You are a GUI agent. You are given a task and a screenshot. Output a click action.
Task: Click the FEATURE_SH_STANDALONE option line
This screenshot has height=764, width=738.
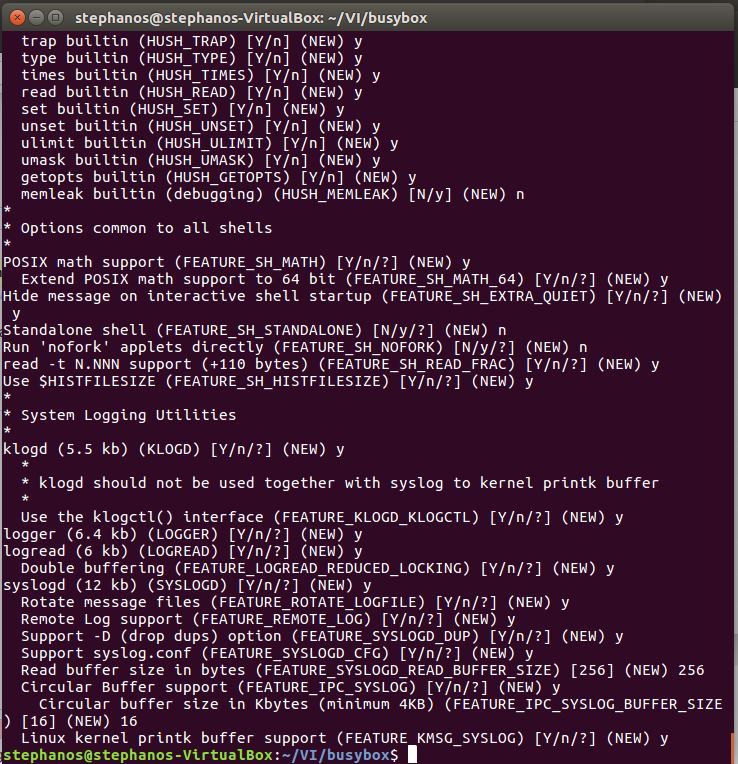254,330
